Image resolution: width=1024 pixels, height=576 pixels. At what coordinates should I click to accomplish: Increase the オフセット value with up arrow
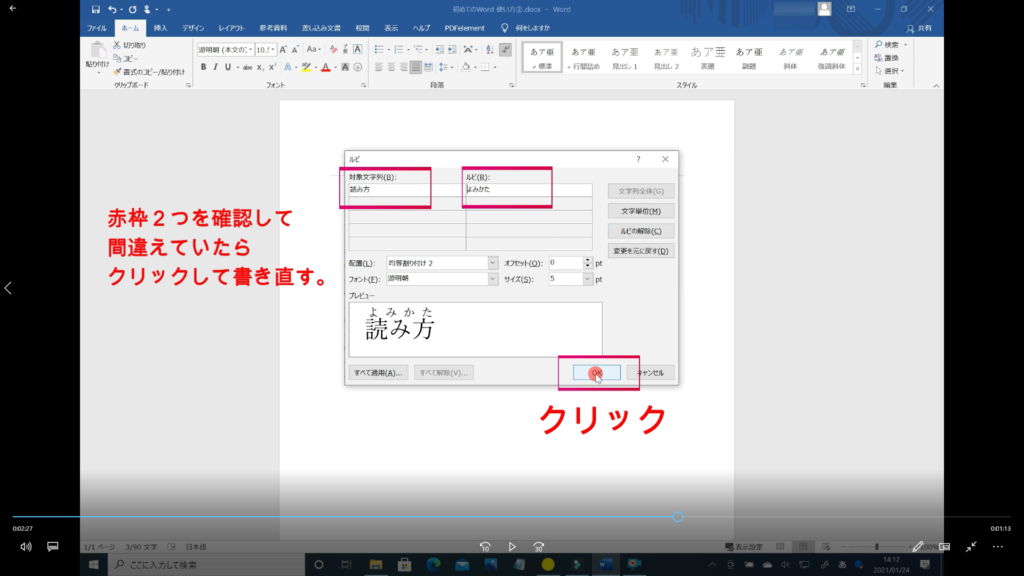point(585,259)
